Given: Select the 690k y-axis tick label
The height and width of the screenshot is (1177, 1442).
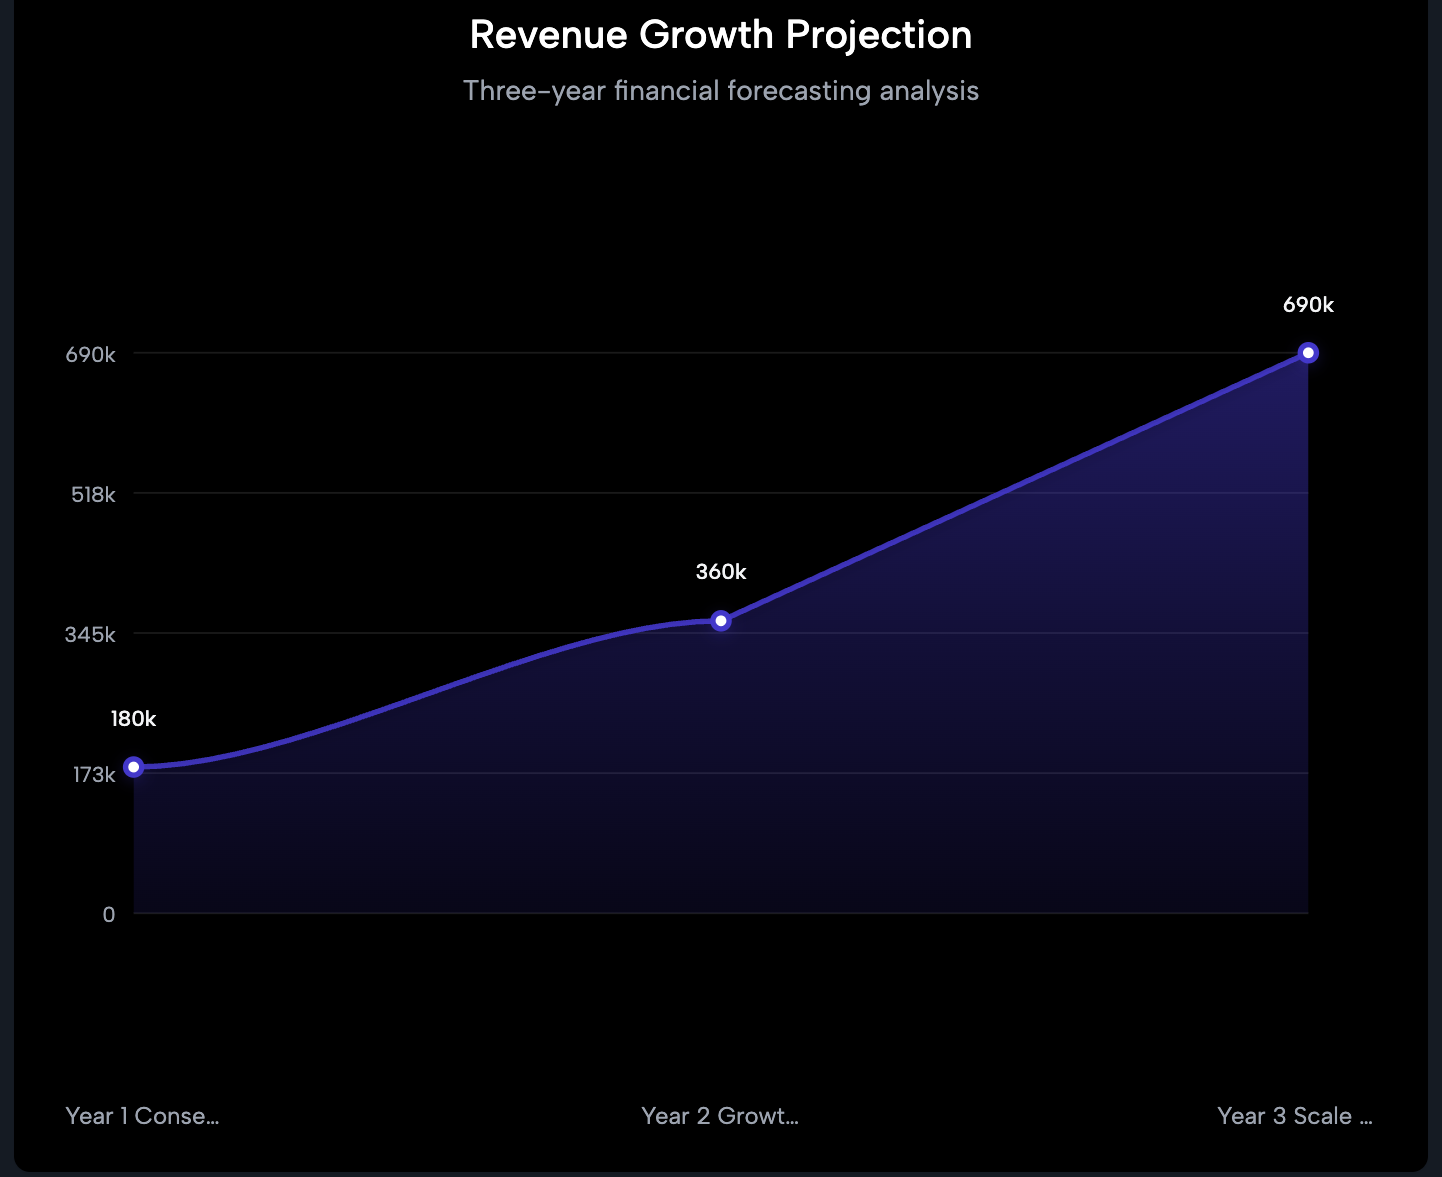Looking at the screenshot, I should coord(91,353).
